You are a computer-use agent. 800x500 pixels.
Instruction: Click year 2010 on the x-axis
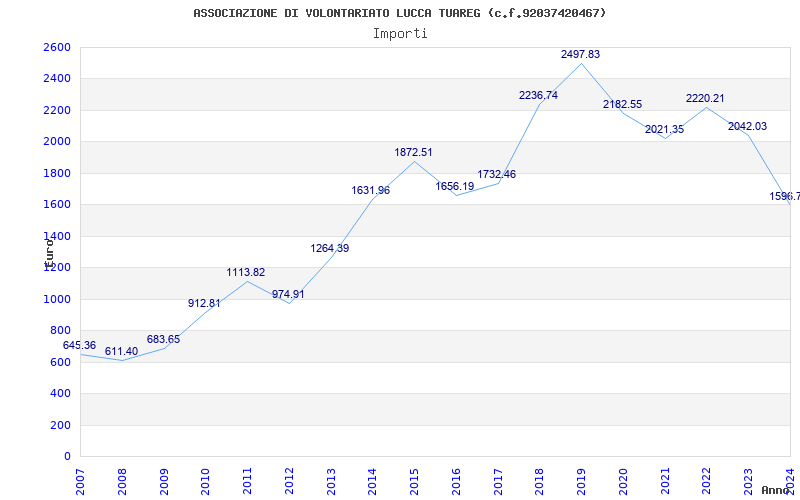(x=206, y=482)
